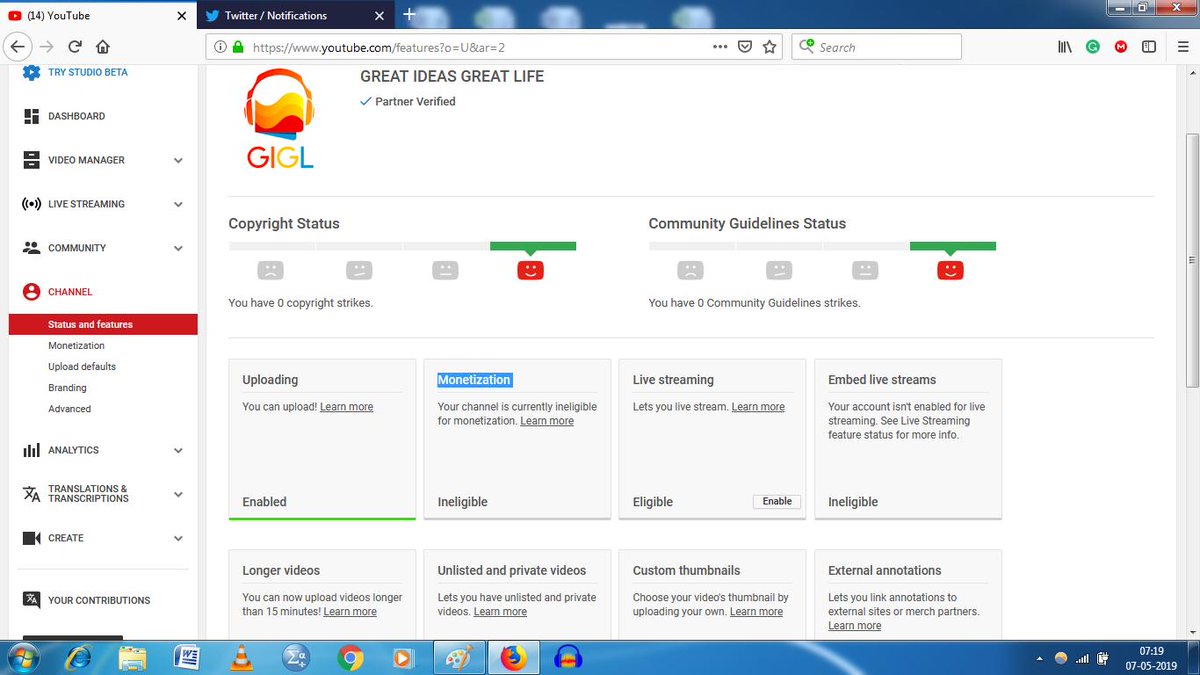The image size is (1200, 675).
Task: Click the Video Manager sidebar icon
Action: click(31, 160)
